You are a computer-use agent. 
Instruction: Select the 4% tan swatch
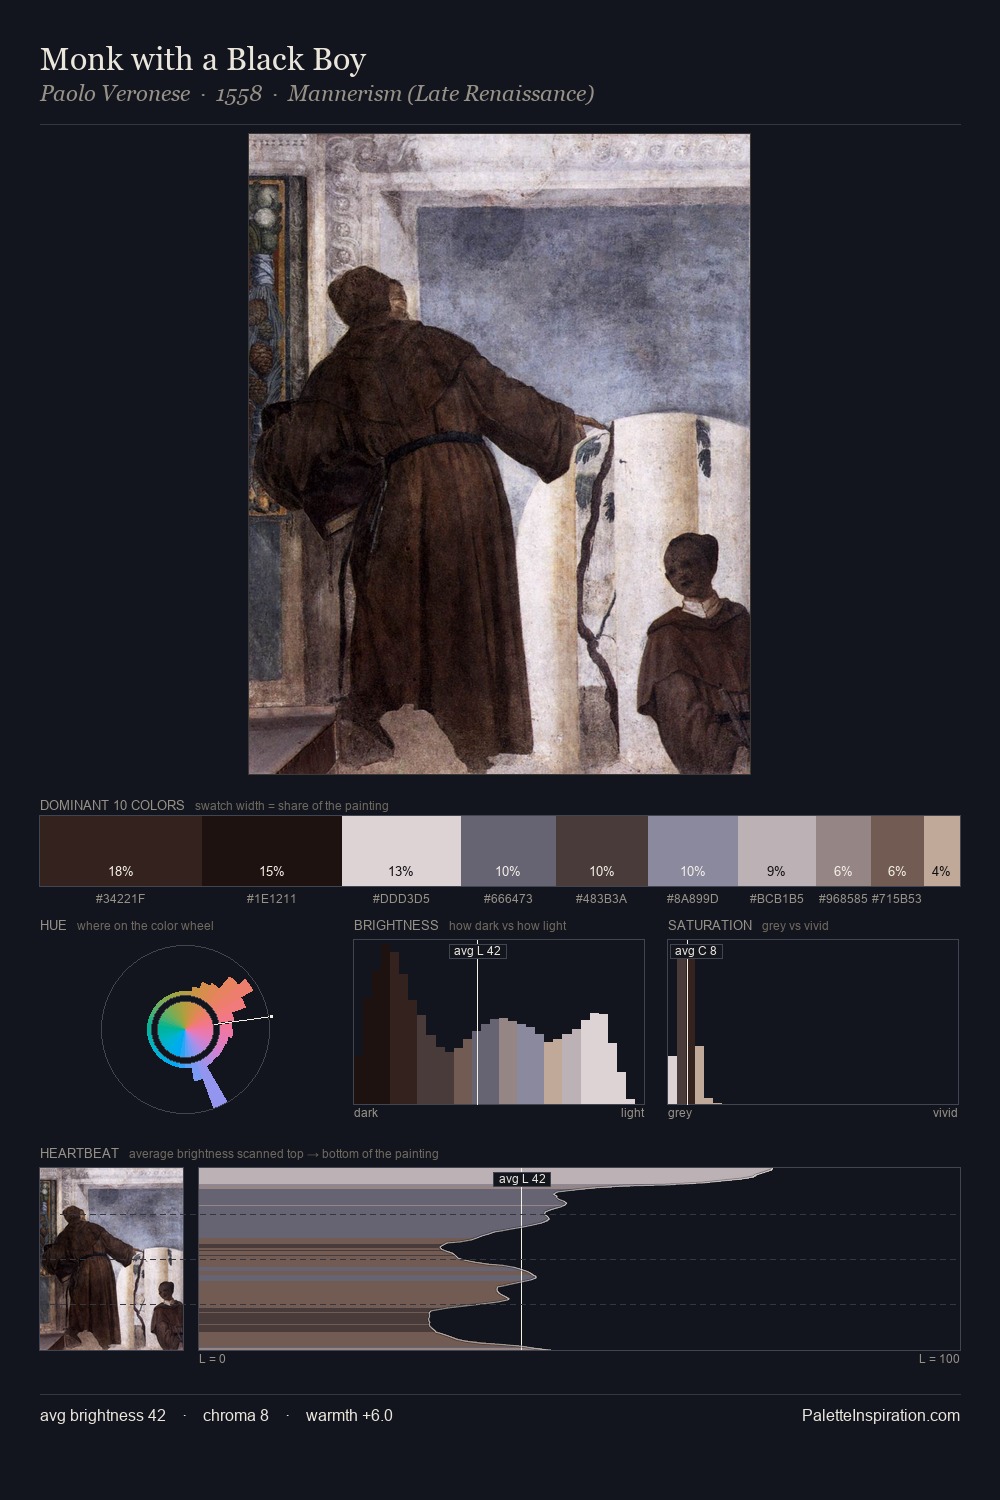point(942,851)
